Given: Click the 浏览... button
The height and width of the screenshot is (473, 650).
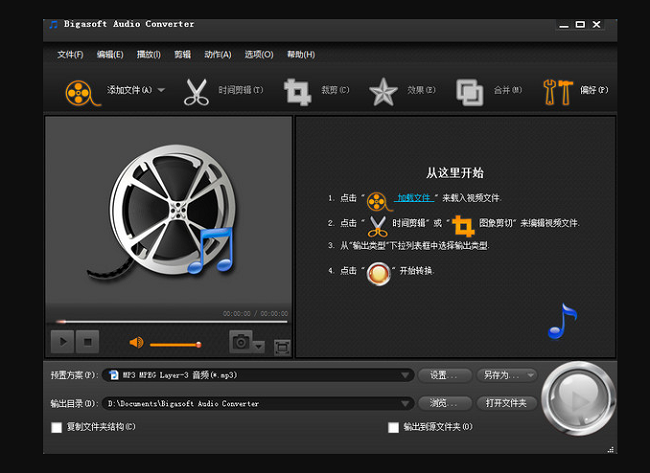Looking at the screenshot, I should click(445, 403).
